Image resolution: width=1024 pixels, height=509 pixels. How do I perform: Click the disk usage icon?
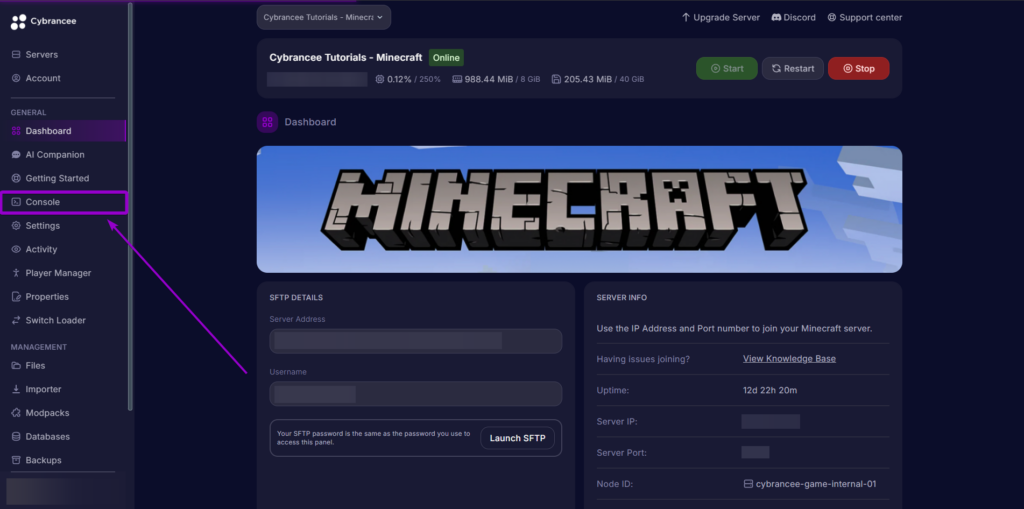click(x=556, y=79)
